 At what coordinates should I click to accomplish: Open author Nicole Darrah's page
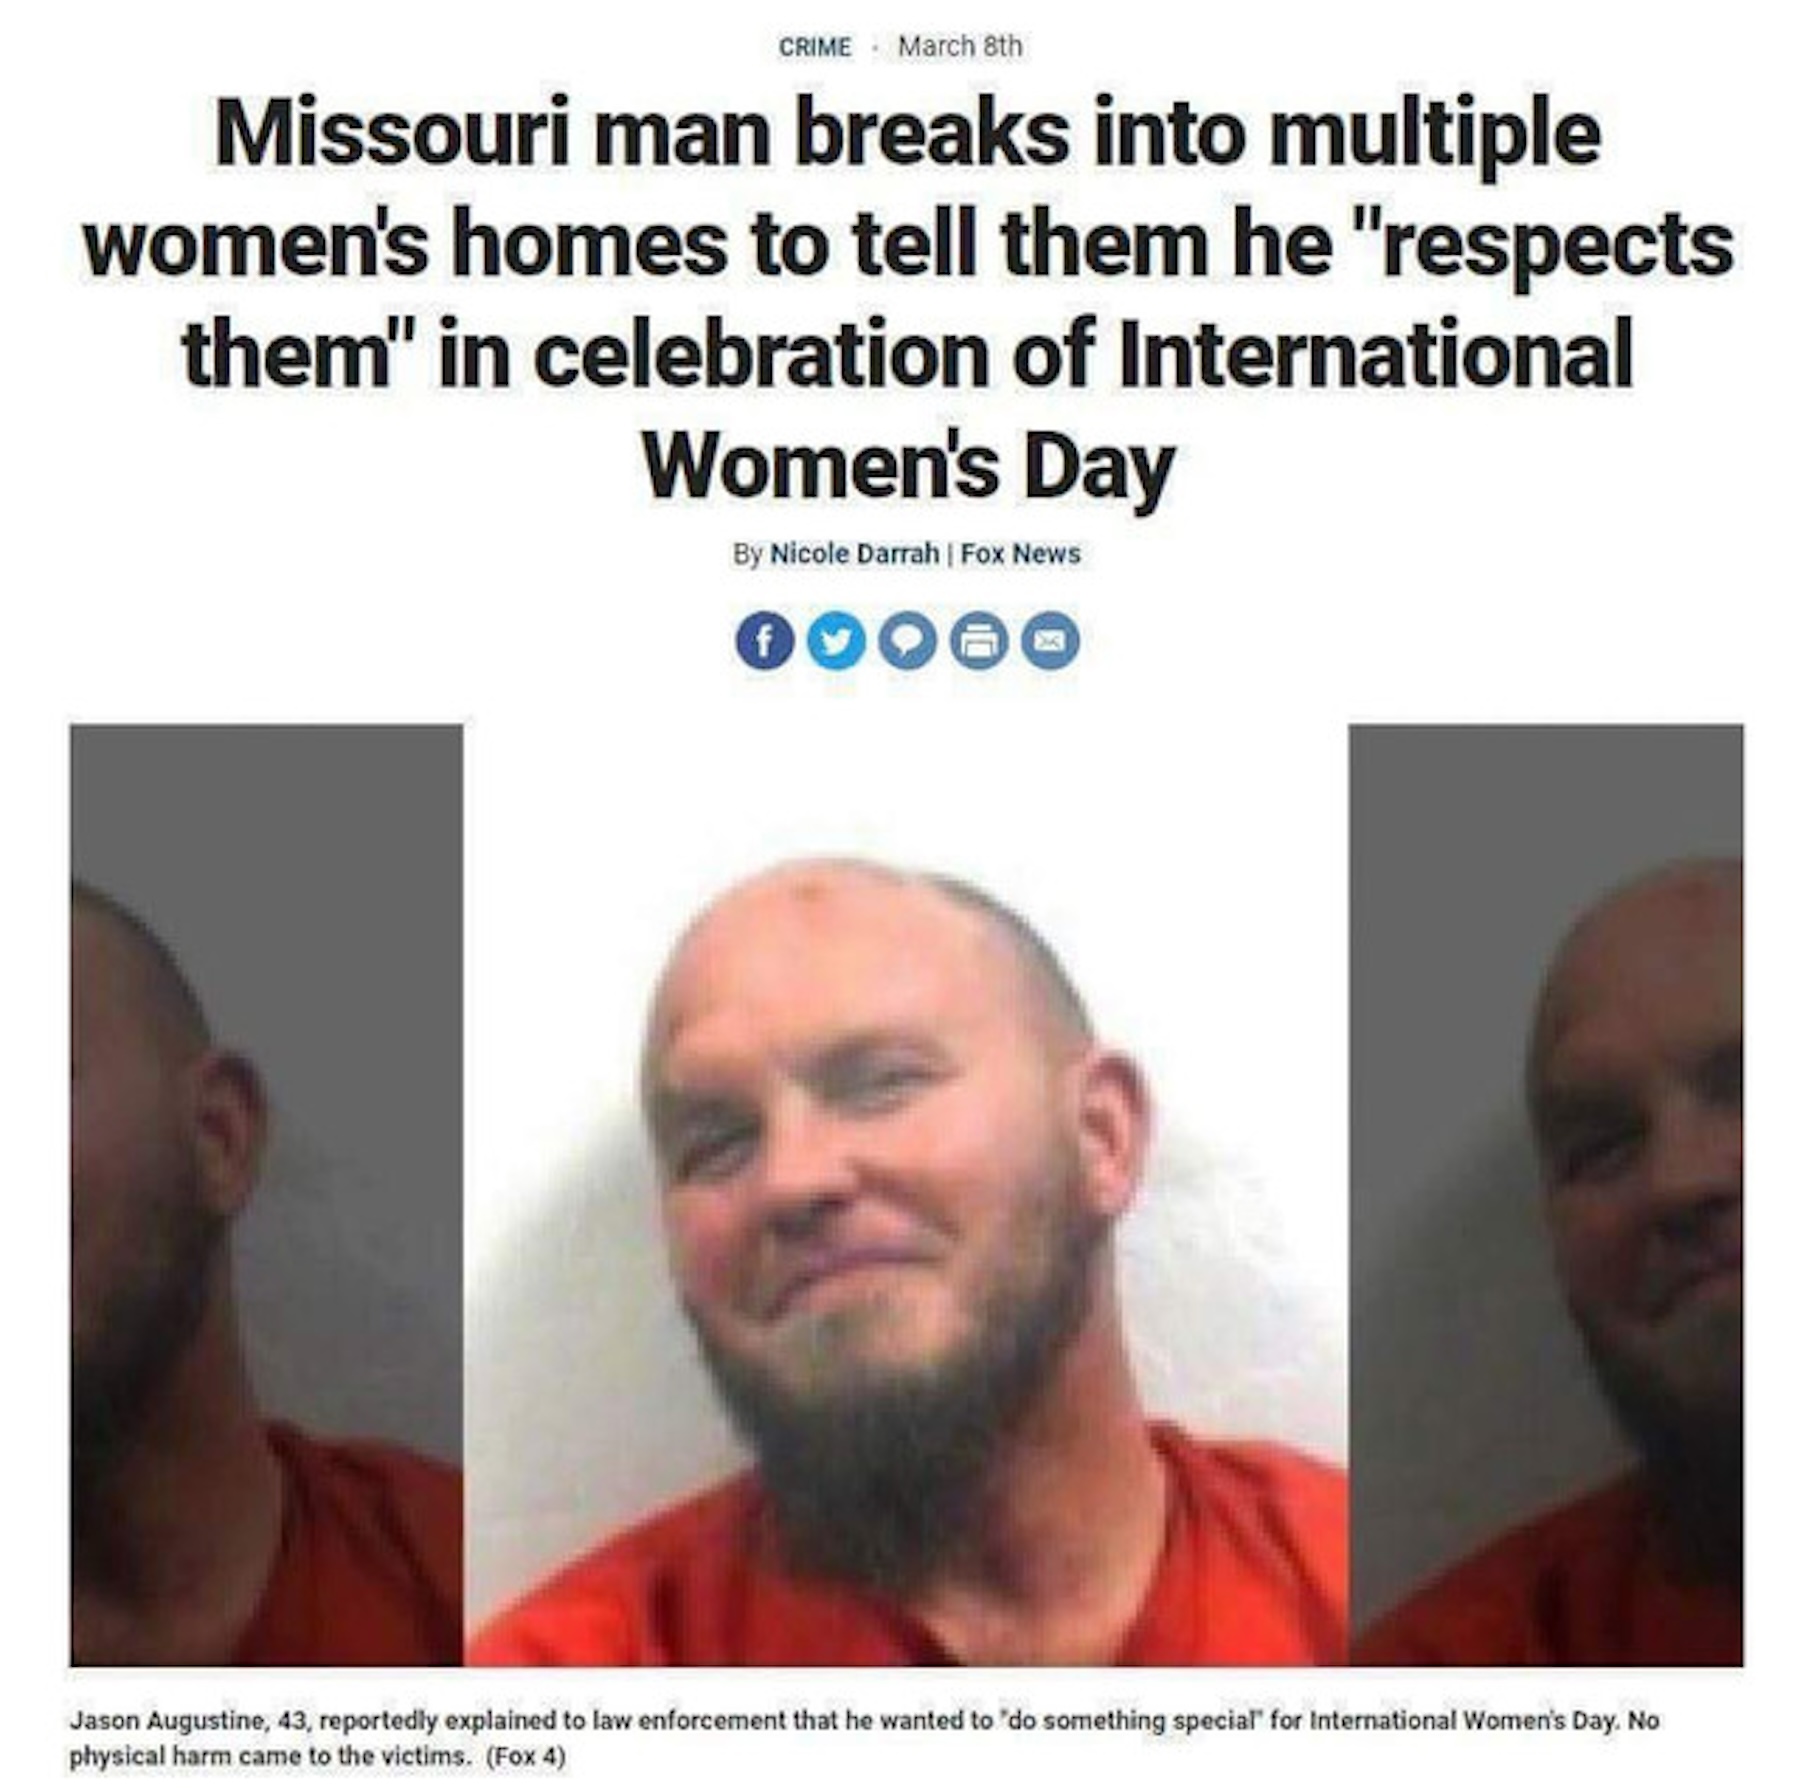click(854, 553)
